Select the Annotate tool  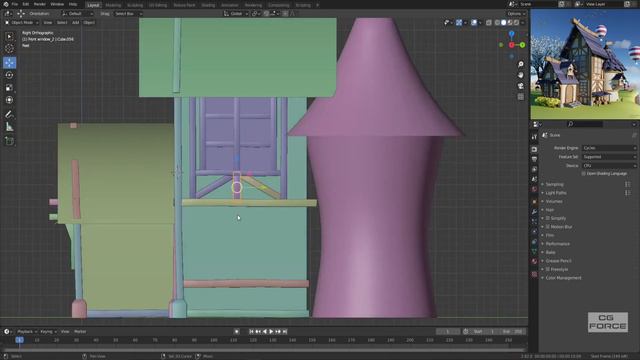click(9, 114)
